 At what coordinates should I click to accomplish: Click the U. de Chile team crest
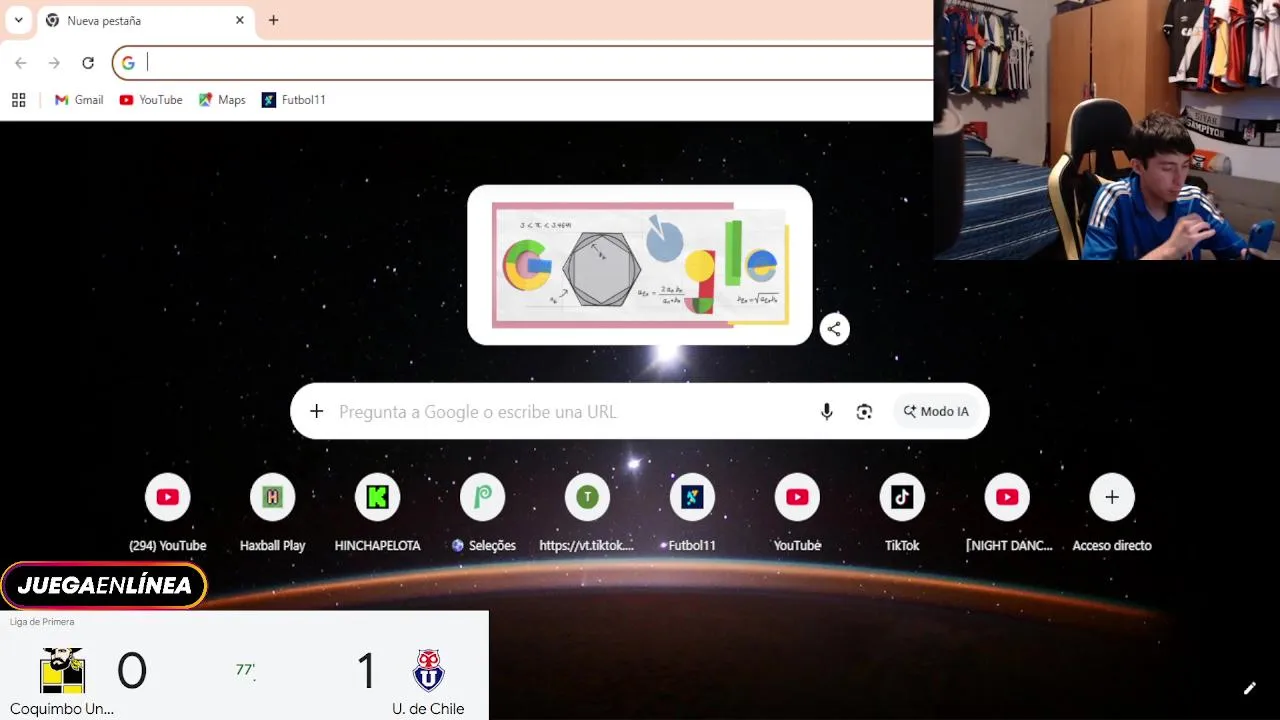point(429,670)
